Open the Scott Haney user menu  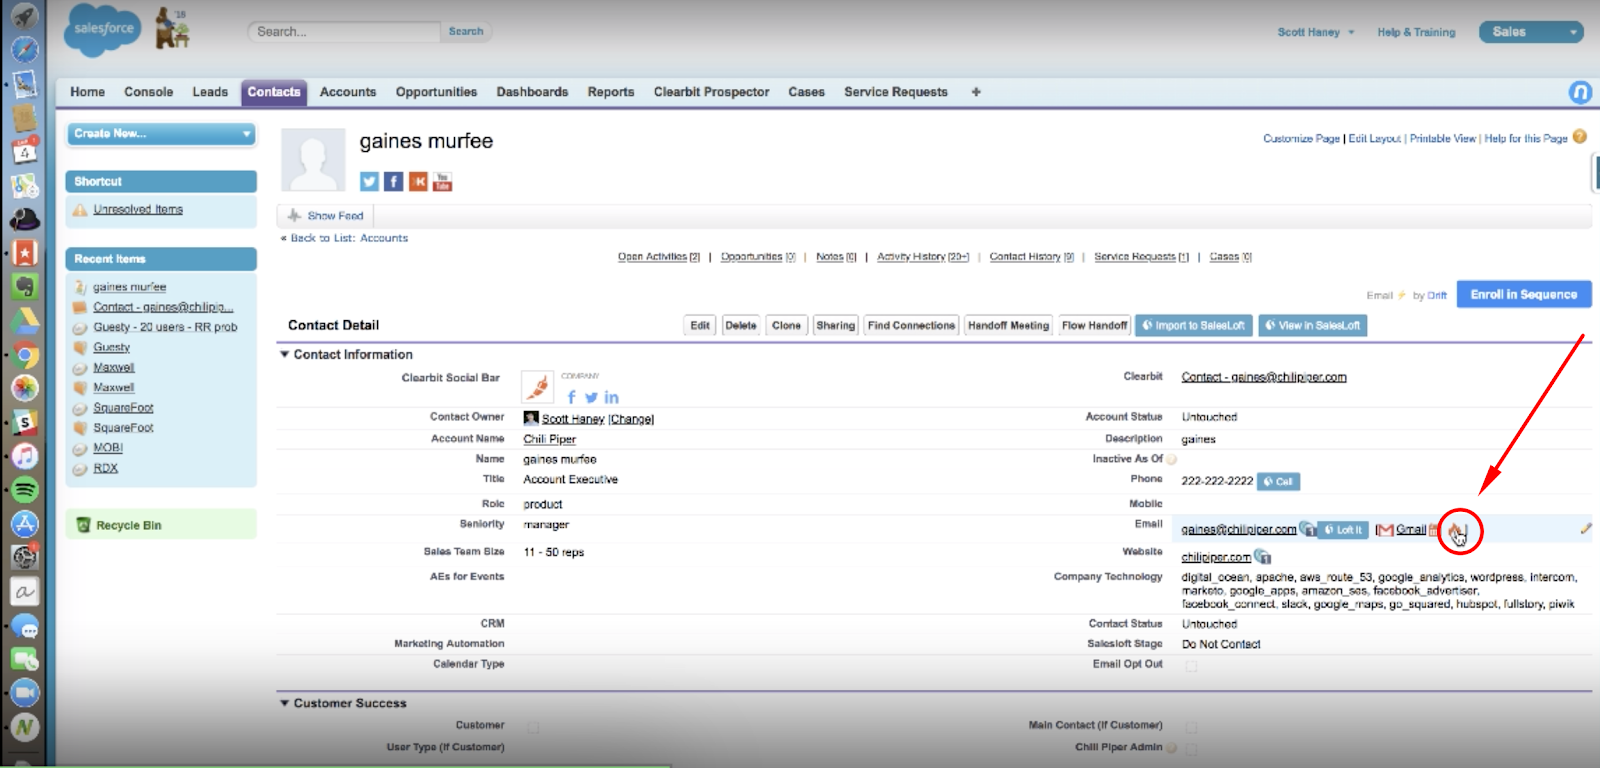(x=1316, y=32)
